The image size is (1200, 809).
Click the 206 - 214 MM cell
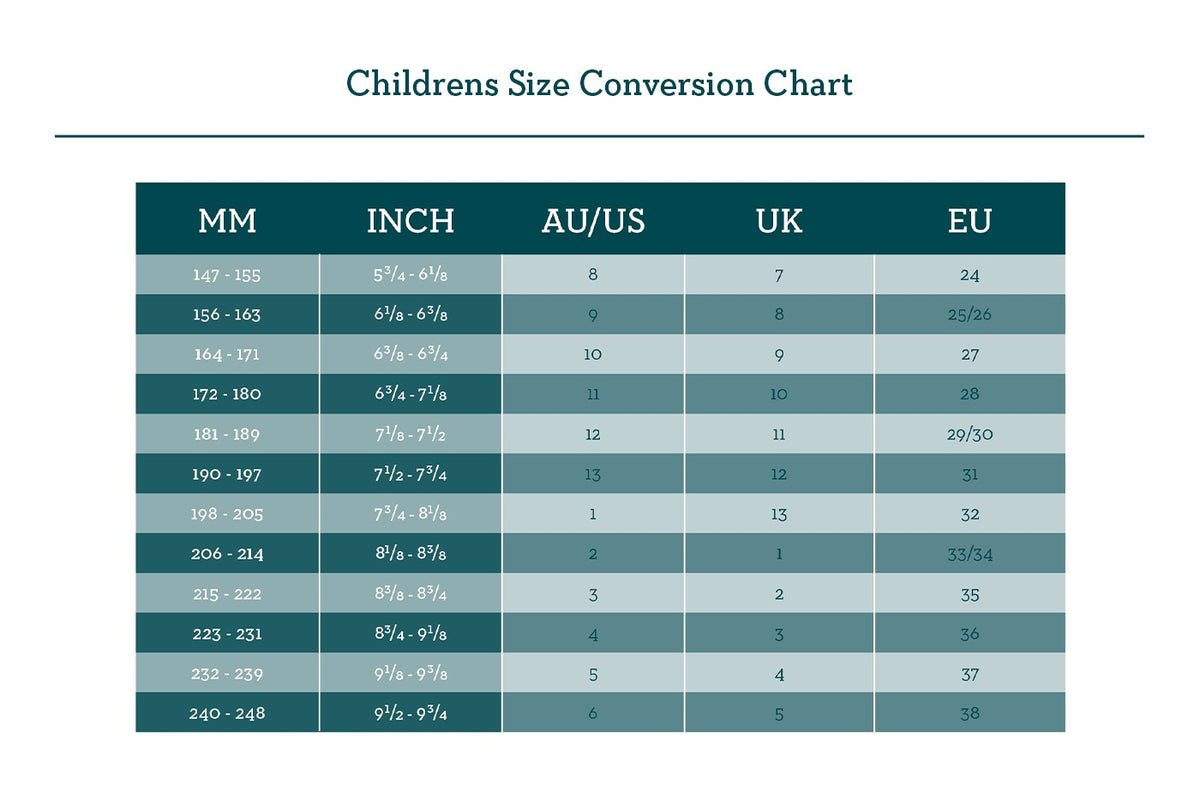tap(227, 554)
